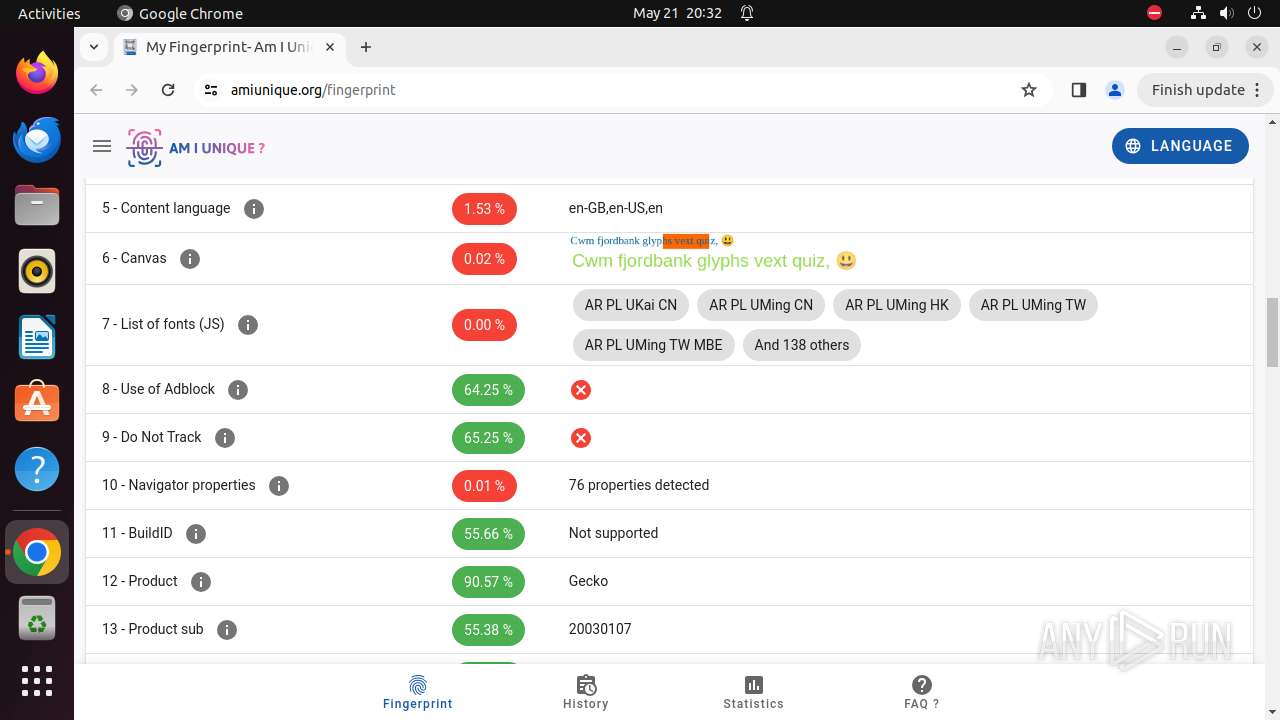Switch to the Fingerprint bottom tab
This screenshot has width=1280, height=720.
(418, 692)
